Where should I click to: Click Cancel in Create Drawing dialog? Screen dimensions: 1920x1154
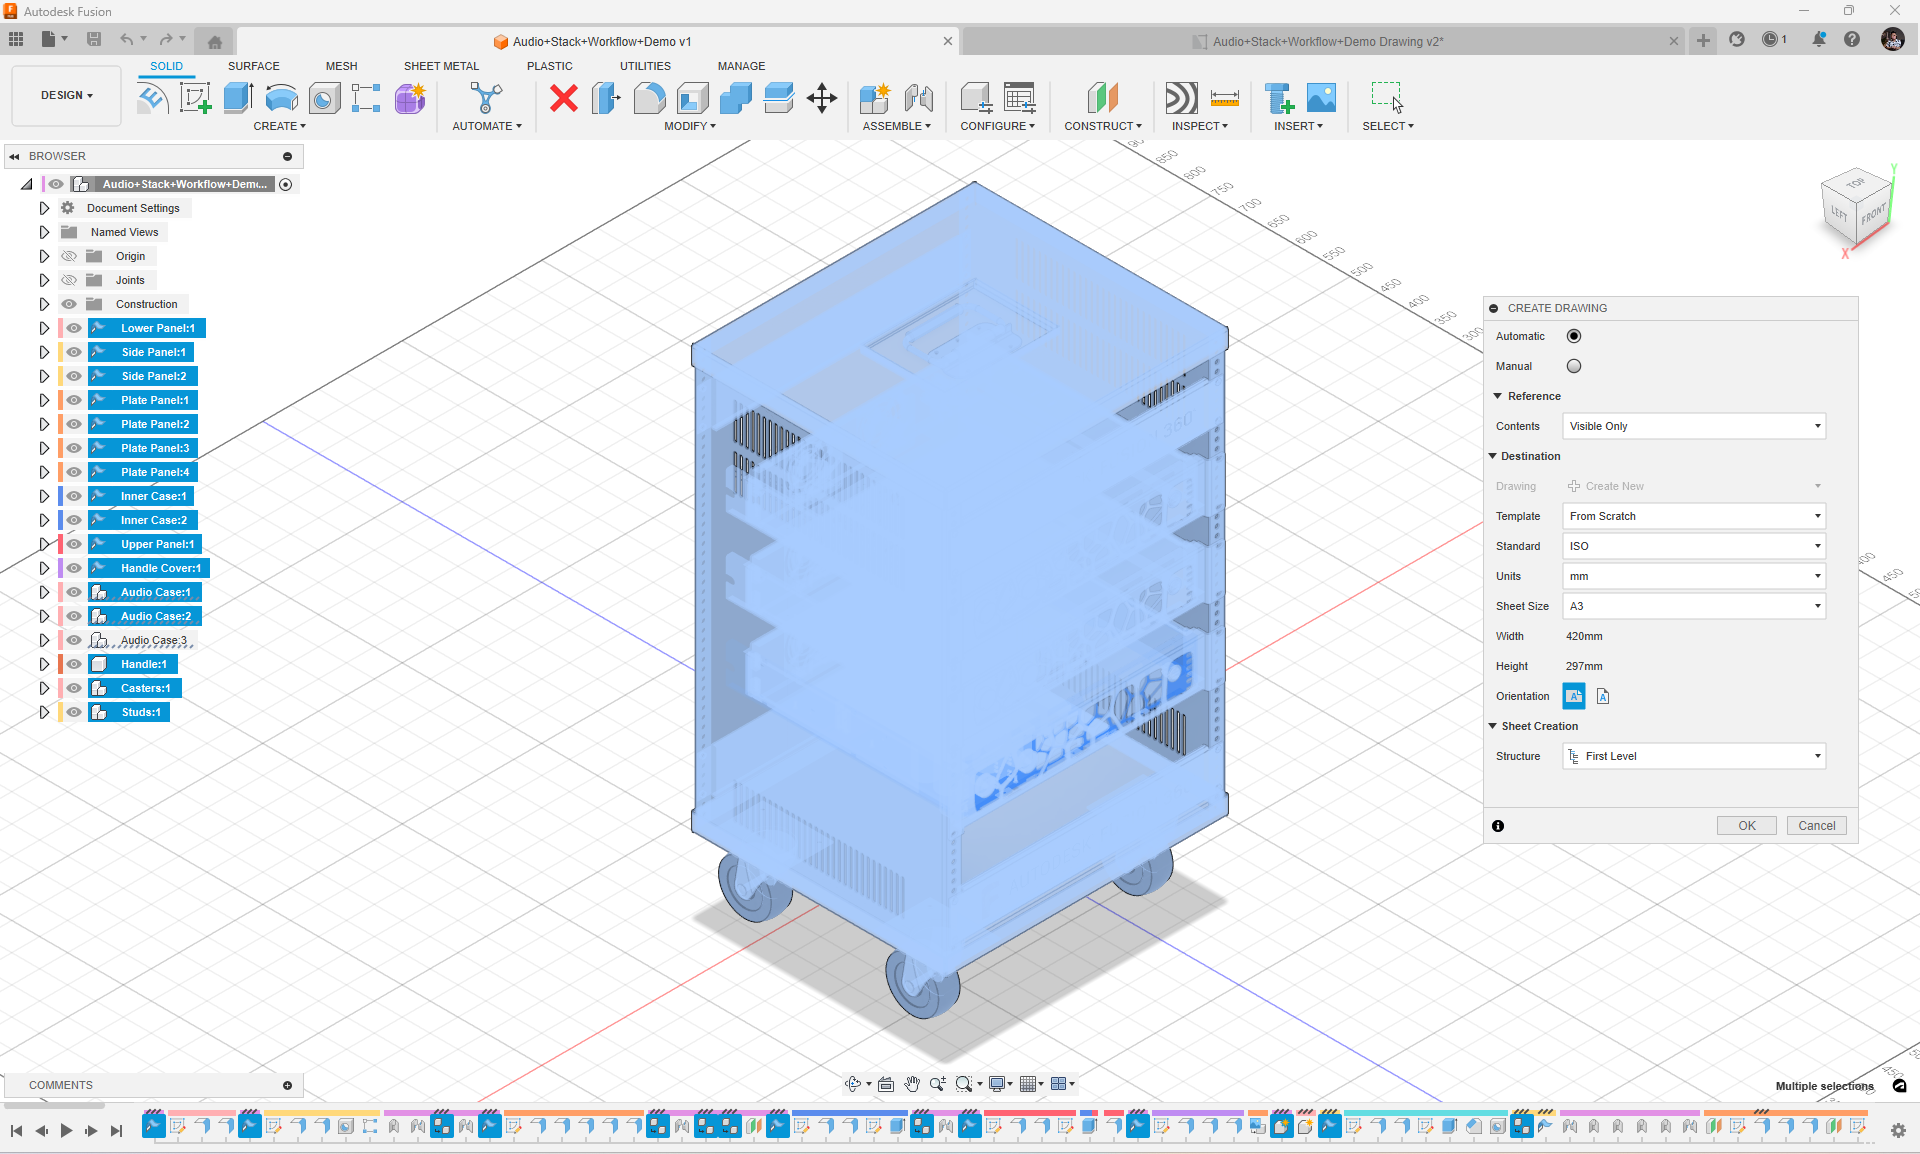click(x=1817, y=826)
